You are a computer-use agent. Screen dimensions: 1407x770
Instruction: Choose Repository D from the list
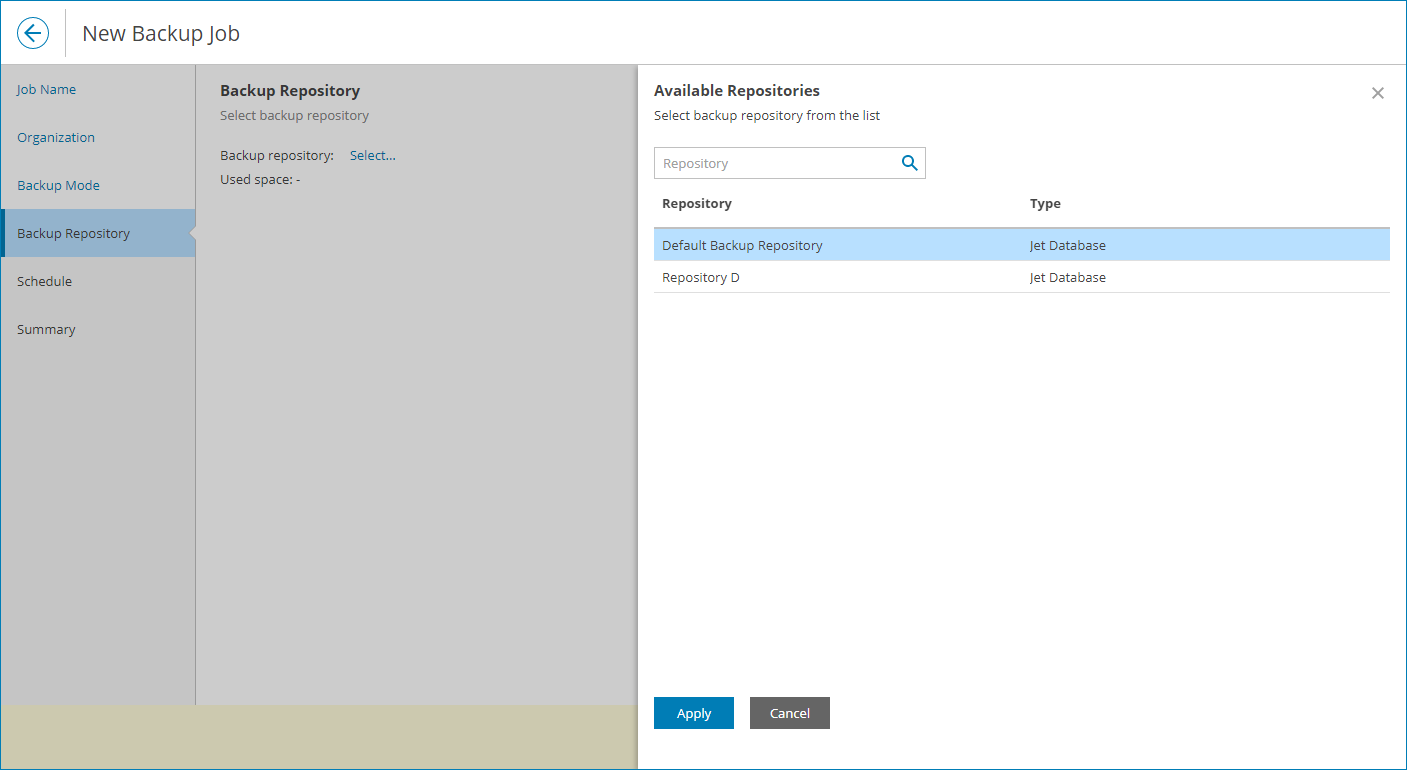coord(701,277)
